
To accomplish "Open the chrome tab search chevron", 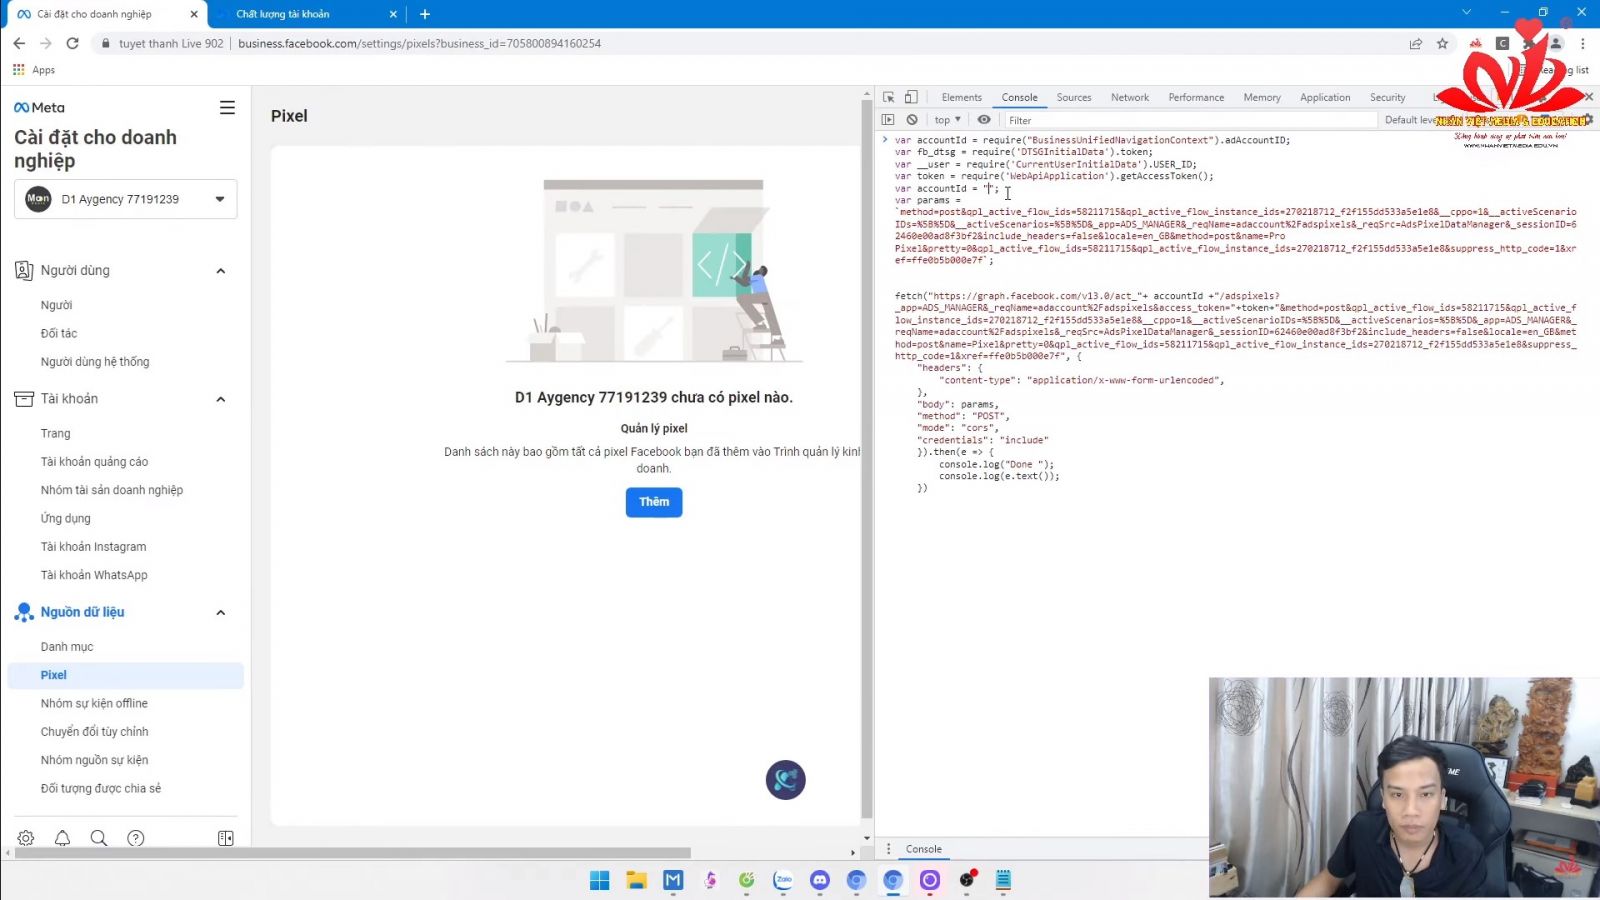I will [x=1466, y=13].
